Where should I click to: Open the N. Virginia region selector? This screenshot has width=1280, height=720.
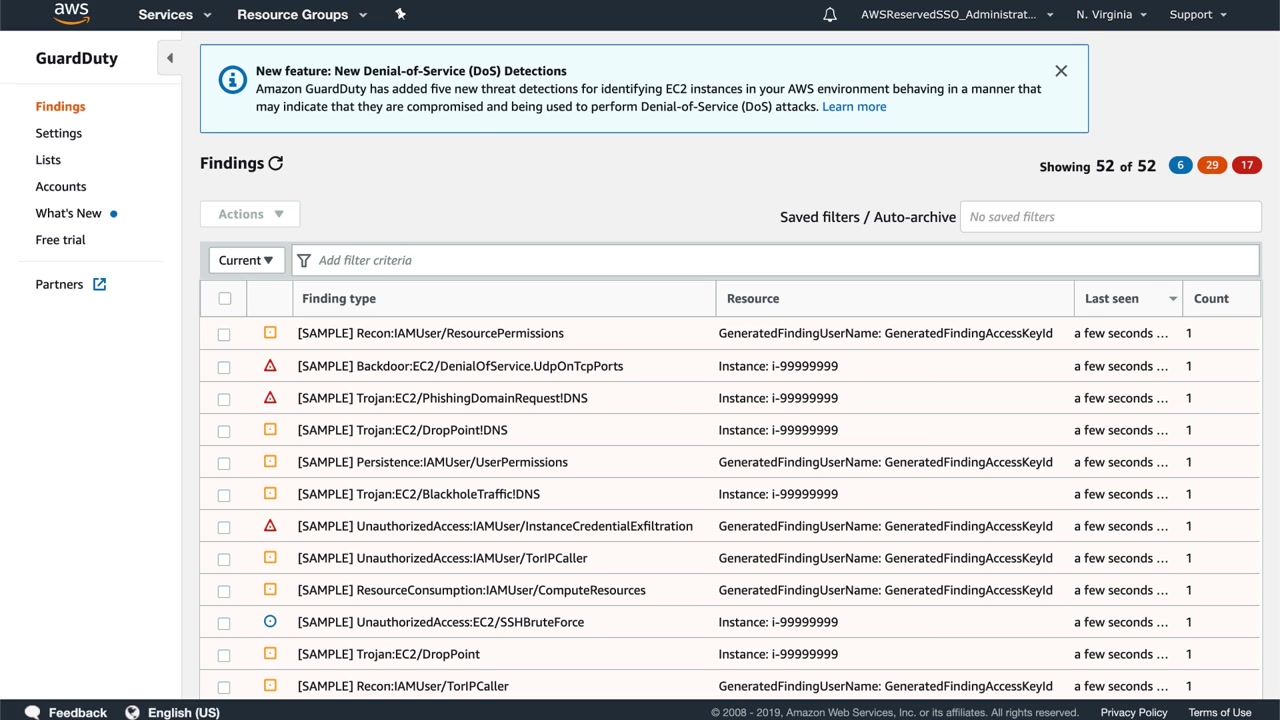click(x=1111, y=15)
